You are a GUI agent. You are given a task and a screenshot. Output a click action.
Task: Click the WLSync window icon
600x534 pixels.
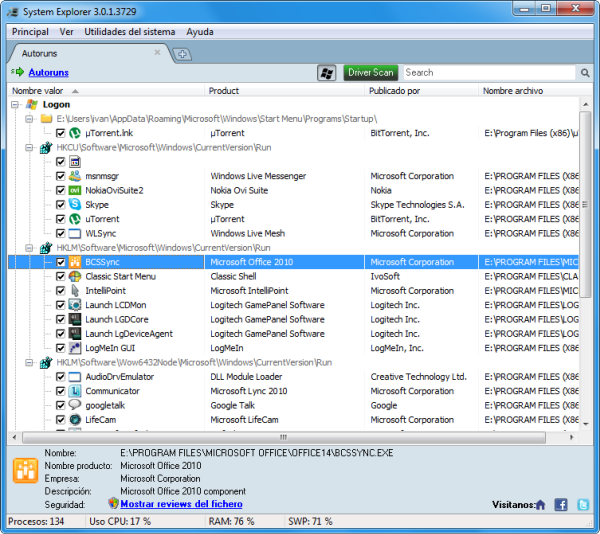(x=75, y=233)
